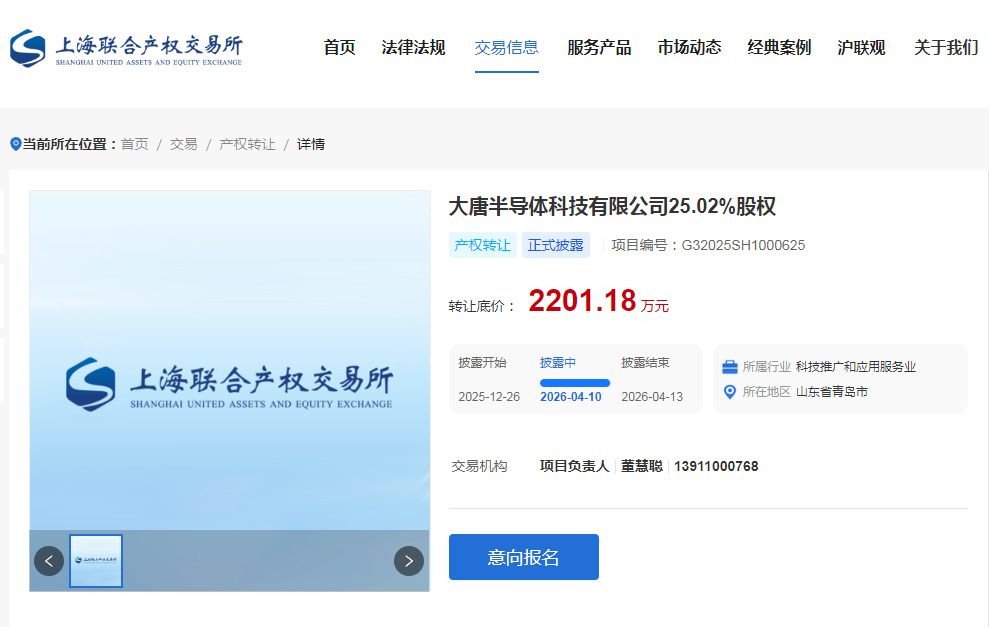Click the Shanghai United Assets exchange logo
989x627 pixels.
click(126, 48)
